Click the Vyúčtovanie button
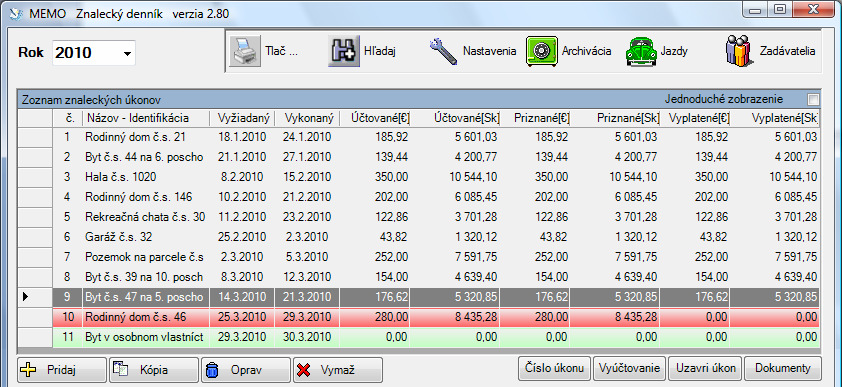 tap(629, 369)
